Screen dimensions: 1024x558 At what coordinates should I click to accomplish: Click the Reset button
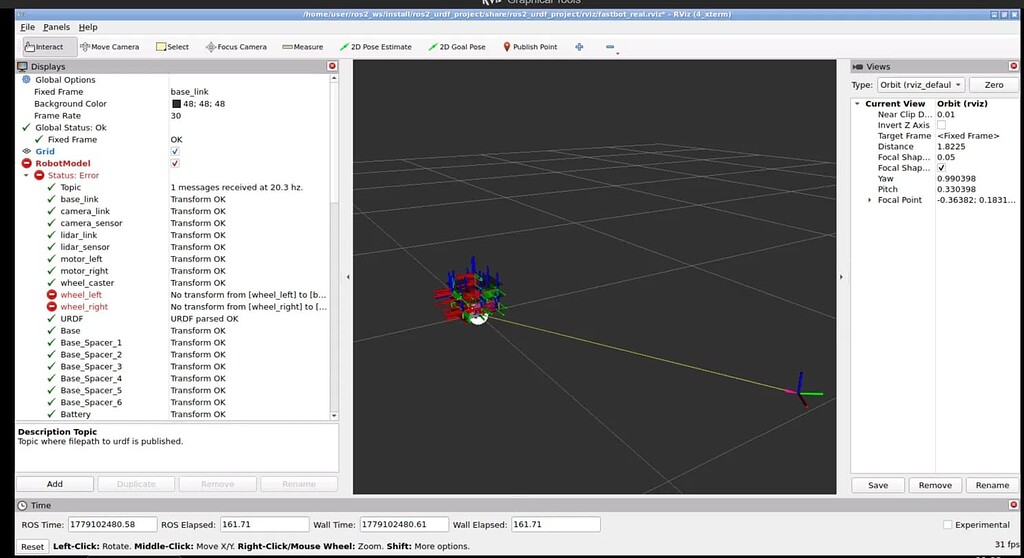point(32,547)
